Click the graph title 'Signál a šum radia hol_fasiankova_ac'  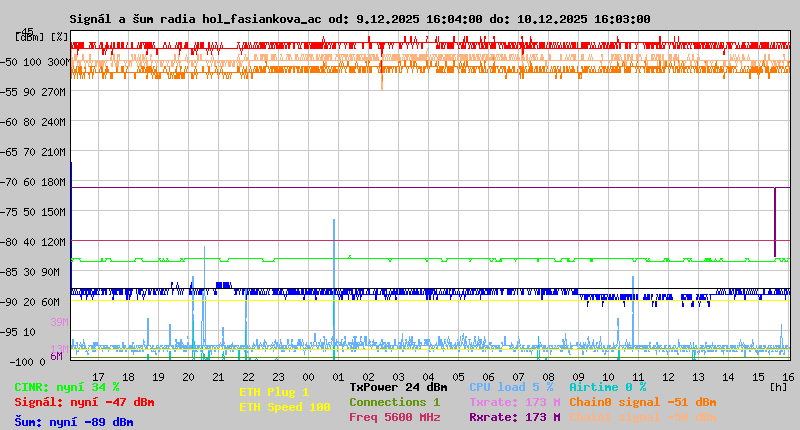point(195,19)
